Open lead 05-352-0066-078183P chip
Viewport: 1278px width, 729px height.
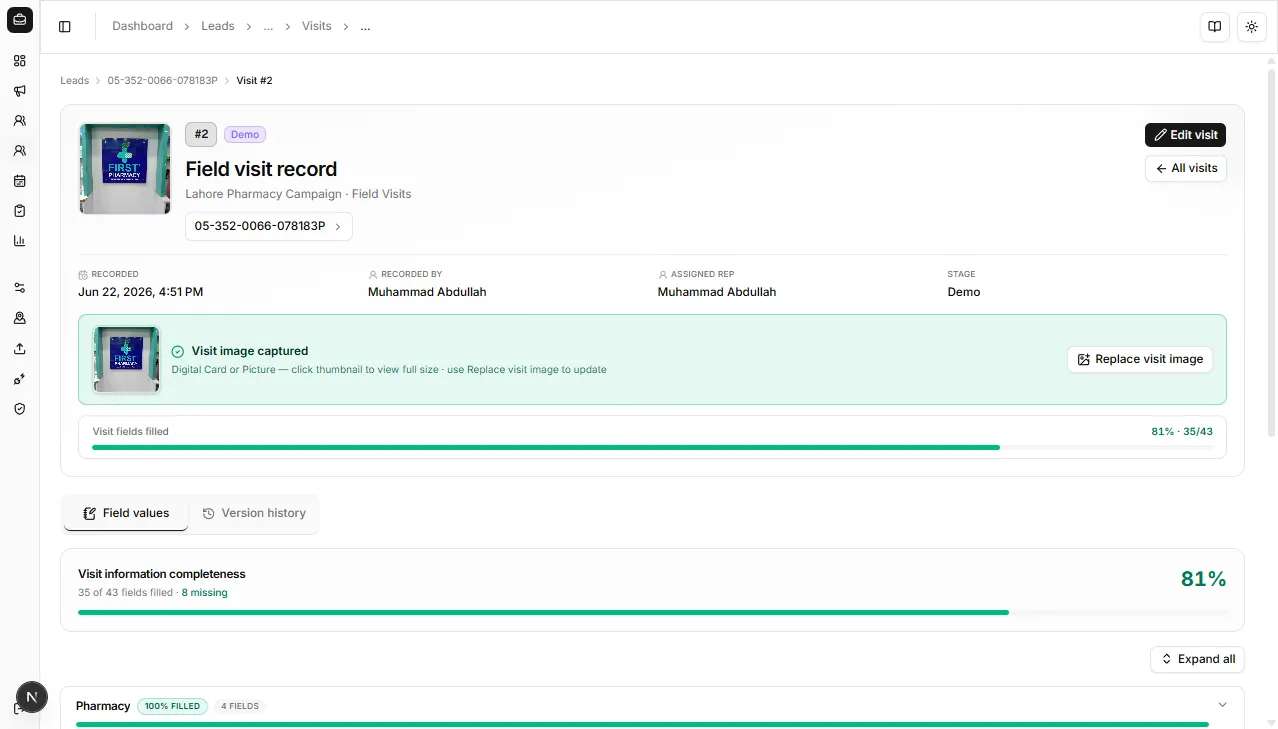tap(268, 226)
